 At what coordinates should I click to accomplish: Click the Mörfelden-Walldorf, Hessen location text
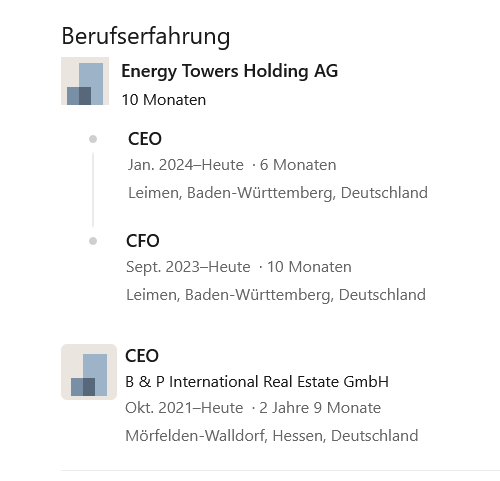[x=272, y=436]
